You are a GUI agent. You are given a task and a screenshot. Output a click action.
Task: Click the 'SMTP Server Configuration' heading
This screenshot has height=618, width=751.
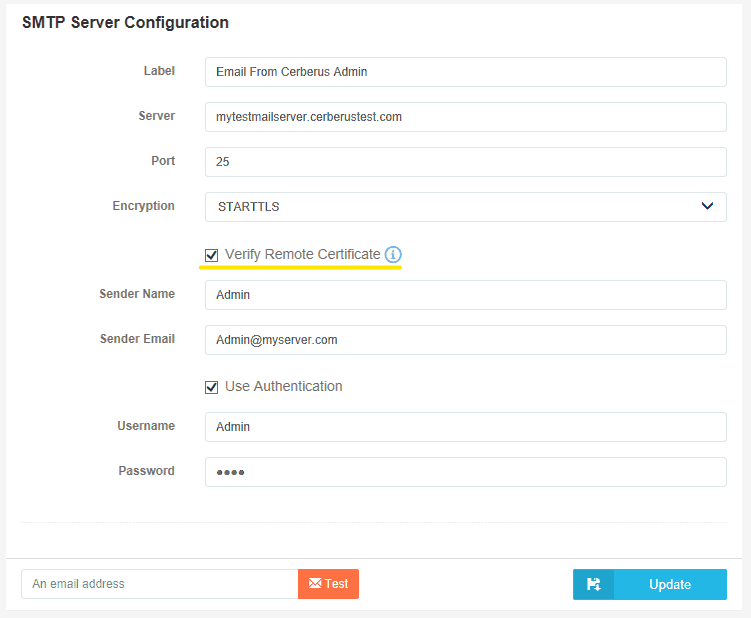[x=125, y=23]
